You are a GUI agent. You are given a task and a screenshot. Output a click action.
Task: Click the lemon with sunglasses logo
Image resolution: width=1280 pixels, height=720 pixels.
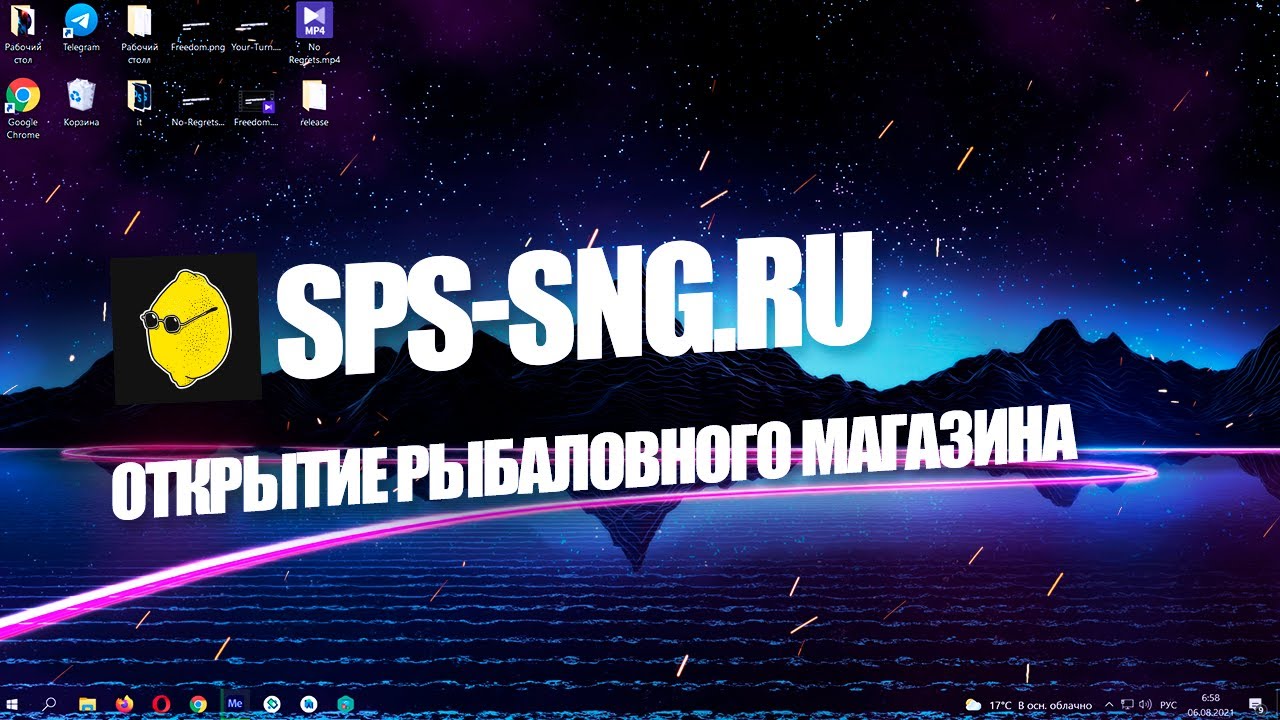pyautogui.click(x=185, y=329)
